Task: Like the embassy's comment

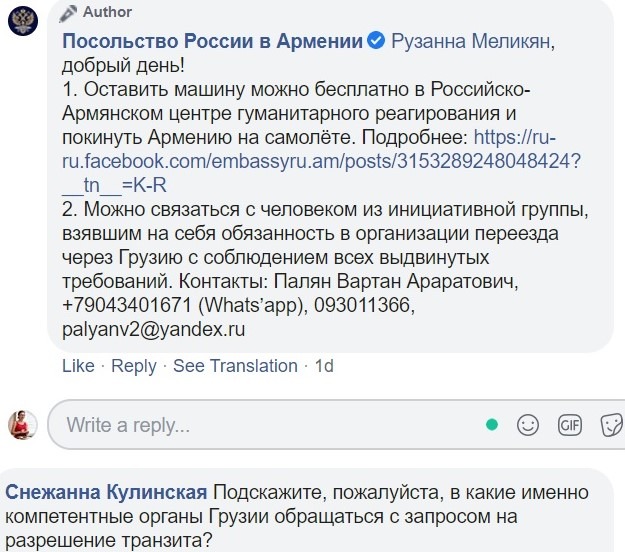Action: click(x=78, y=366)
